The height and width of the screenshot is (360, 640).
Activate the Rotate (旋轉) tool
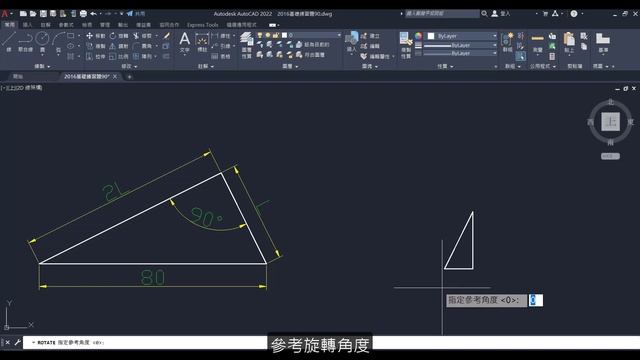(119, 36)
